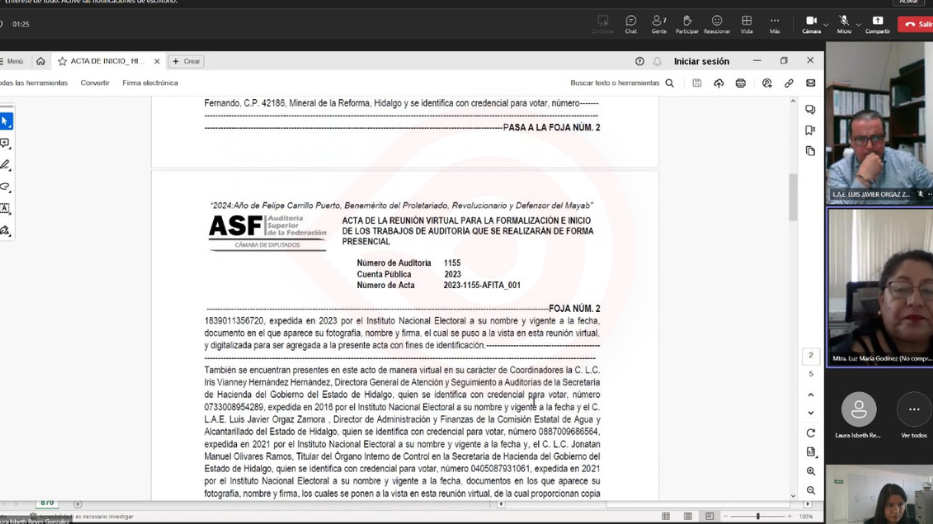Click the print icon in Acrobat toolbar

click(740, 83)
